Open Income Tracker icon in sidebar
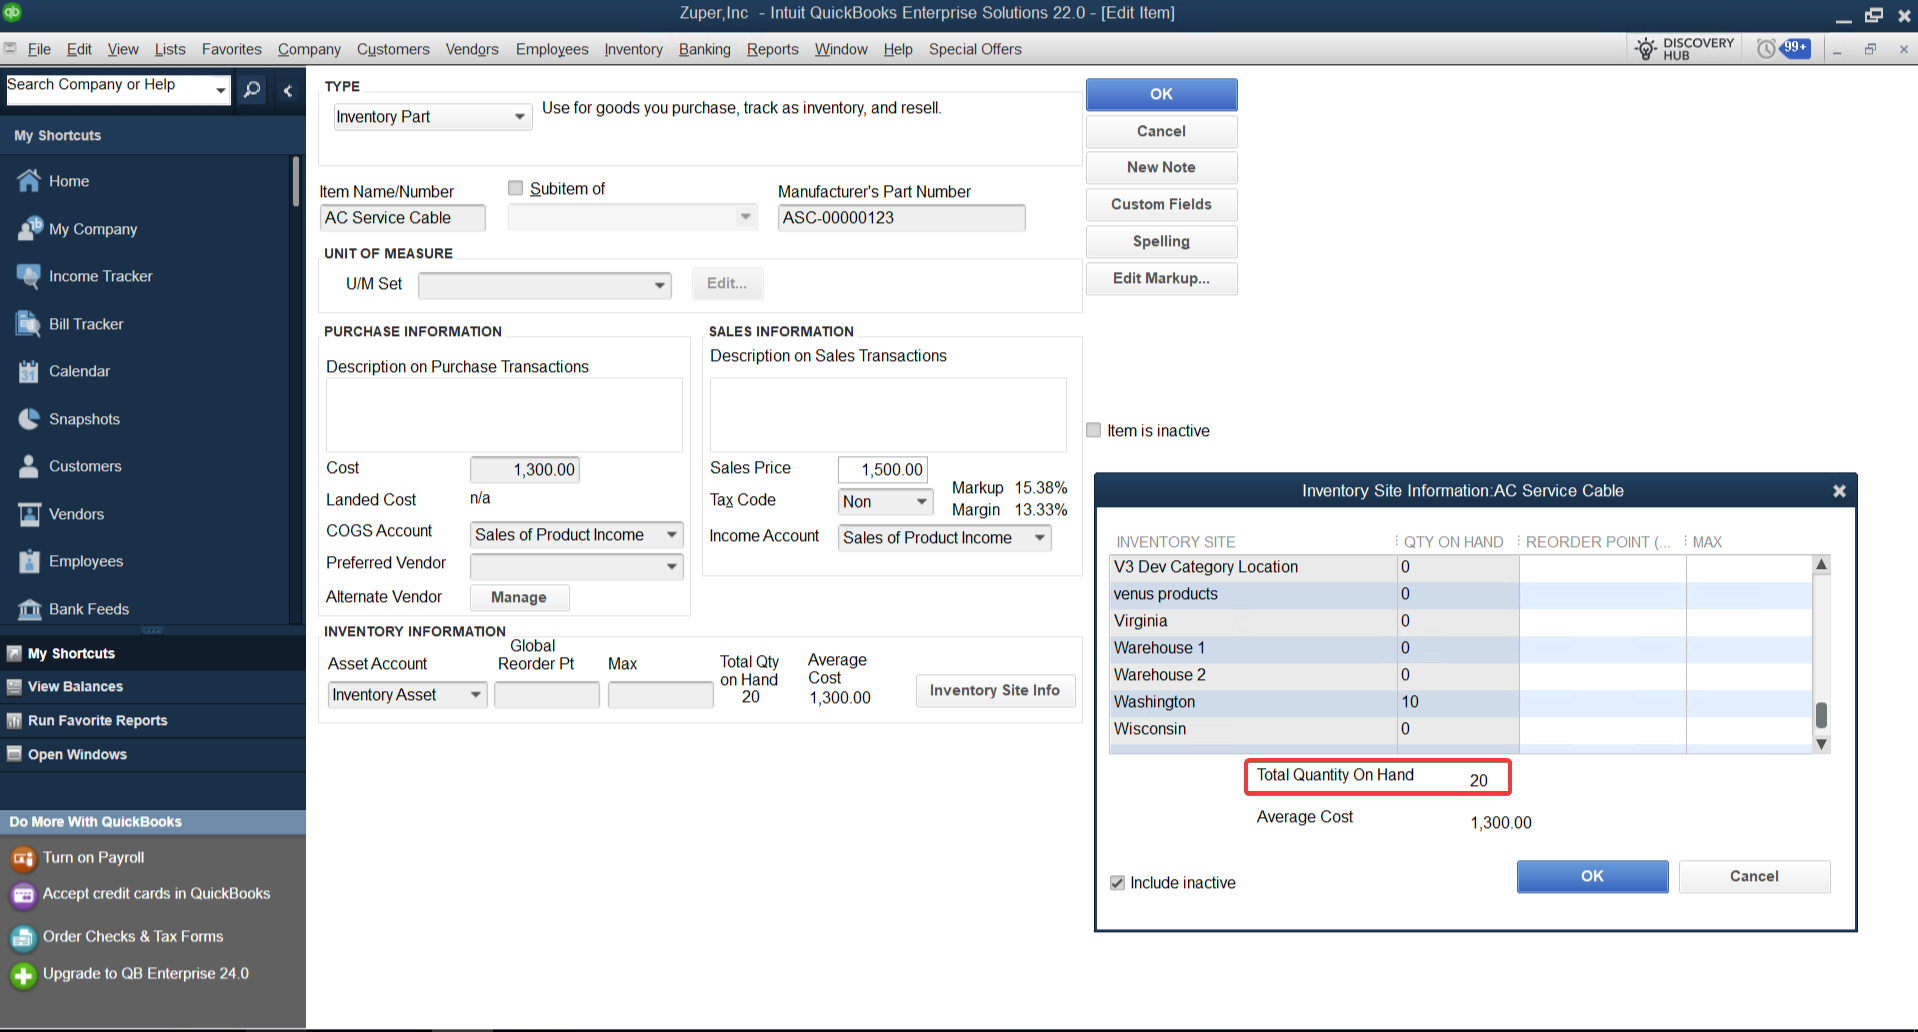 click(x=29, y=276)
